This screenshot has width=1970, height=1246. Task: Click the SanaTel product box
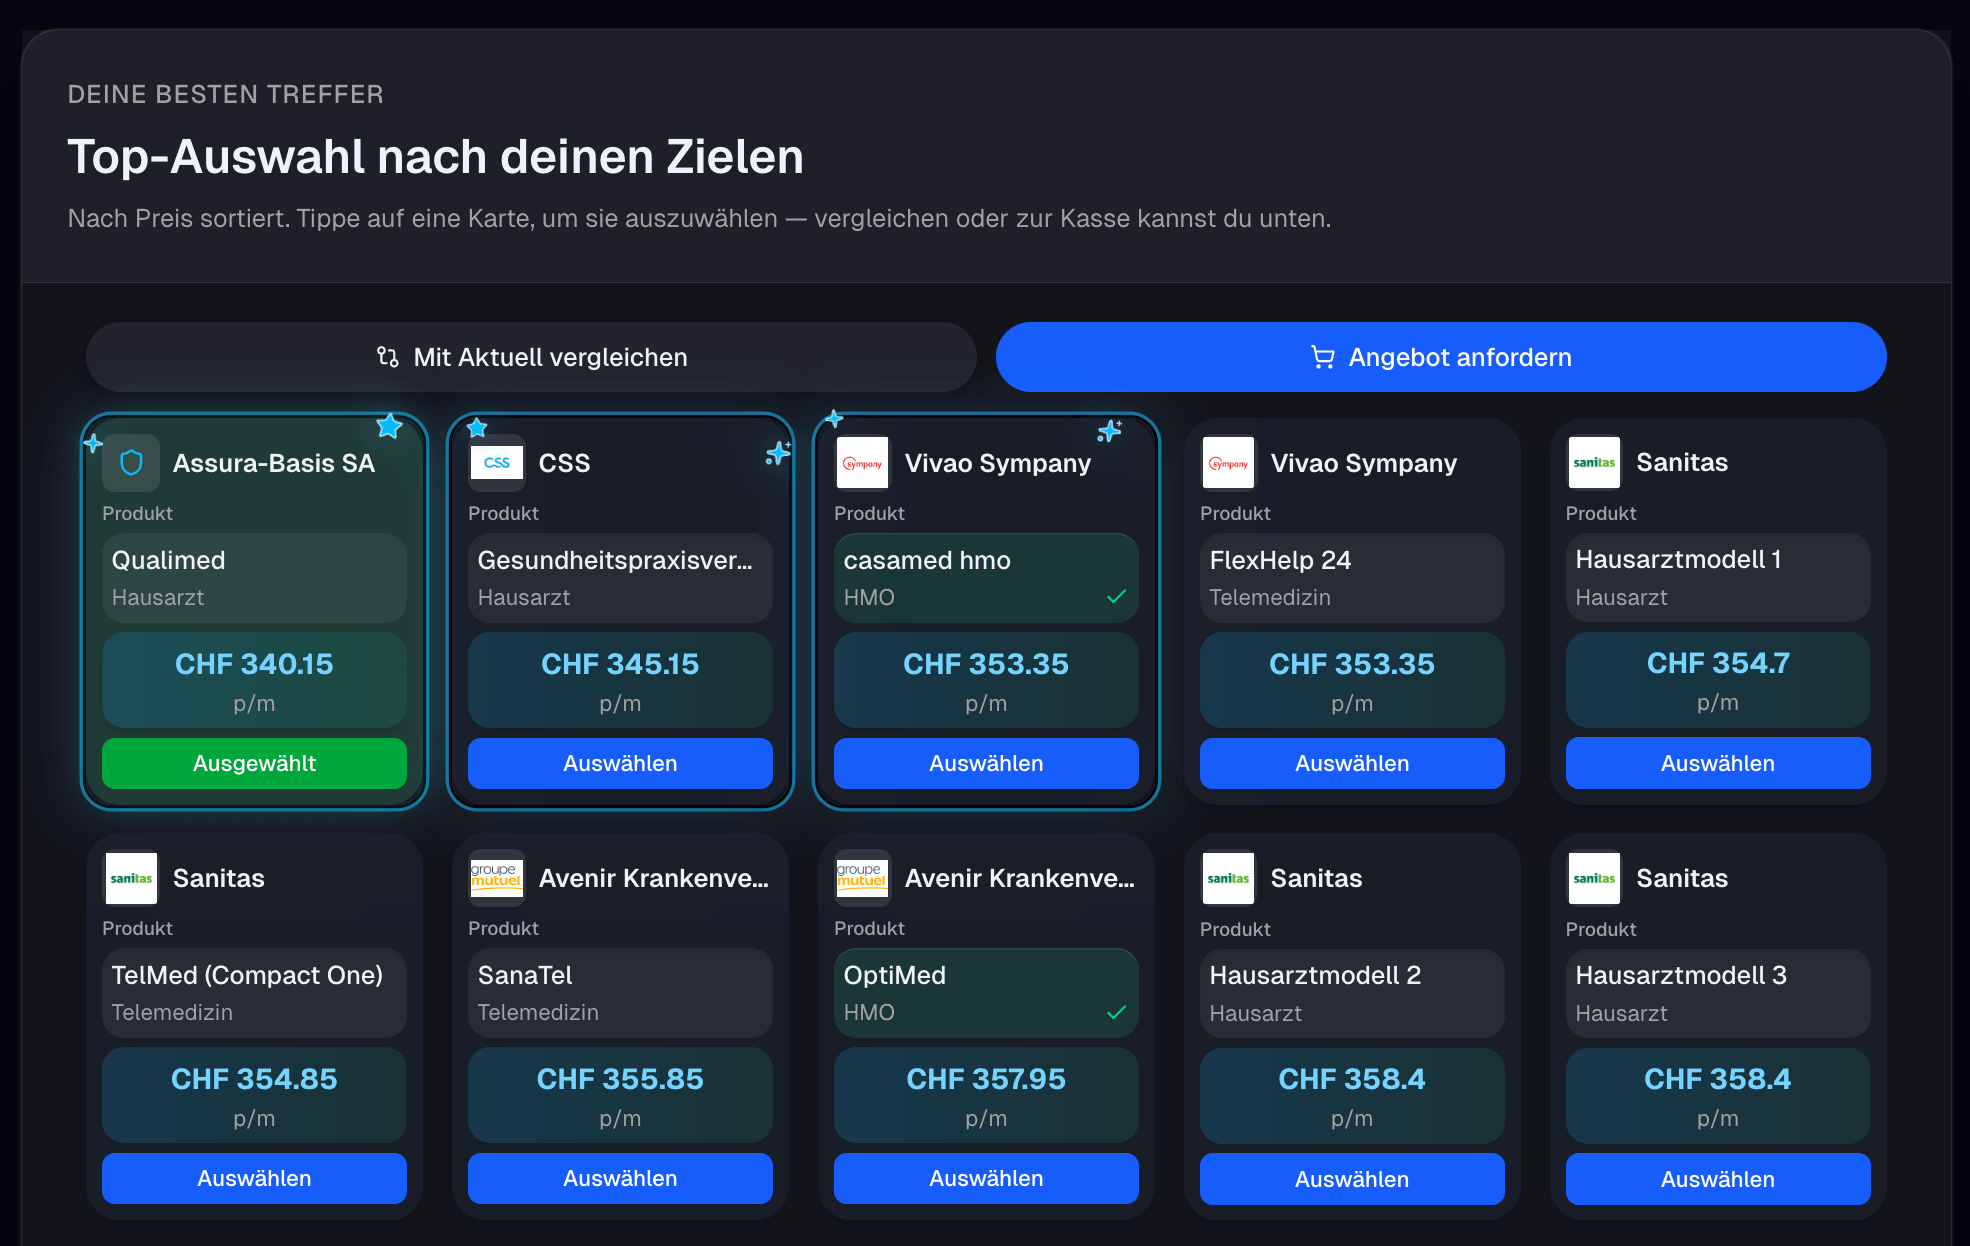pyautogui.click(x=620, y=993)
